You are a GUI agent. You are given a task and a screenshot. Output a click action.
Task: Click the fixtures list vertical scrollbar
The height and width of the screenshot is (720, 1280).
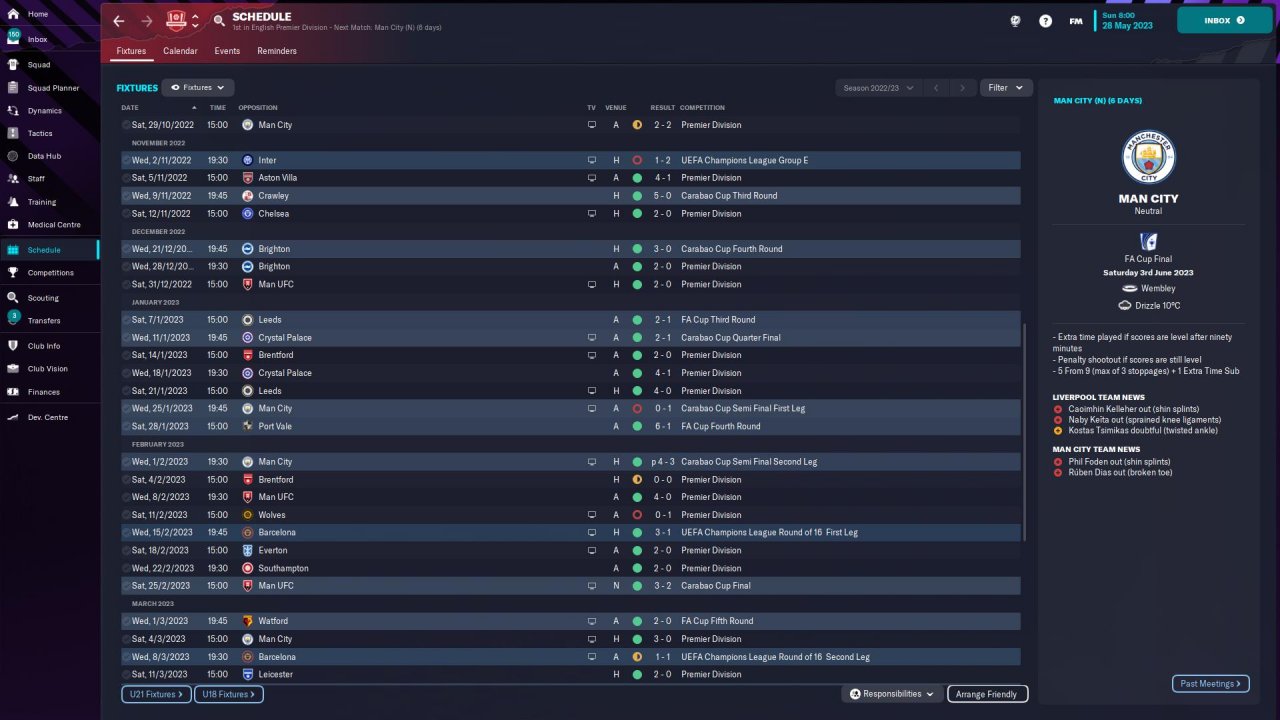pyautogui.click(x=1024, y=433)
